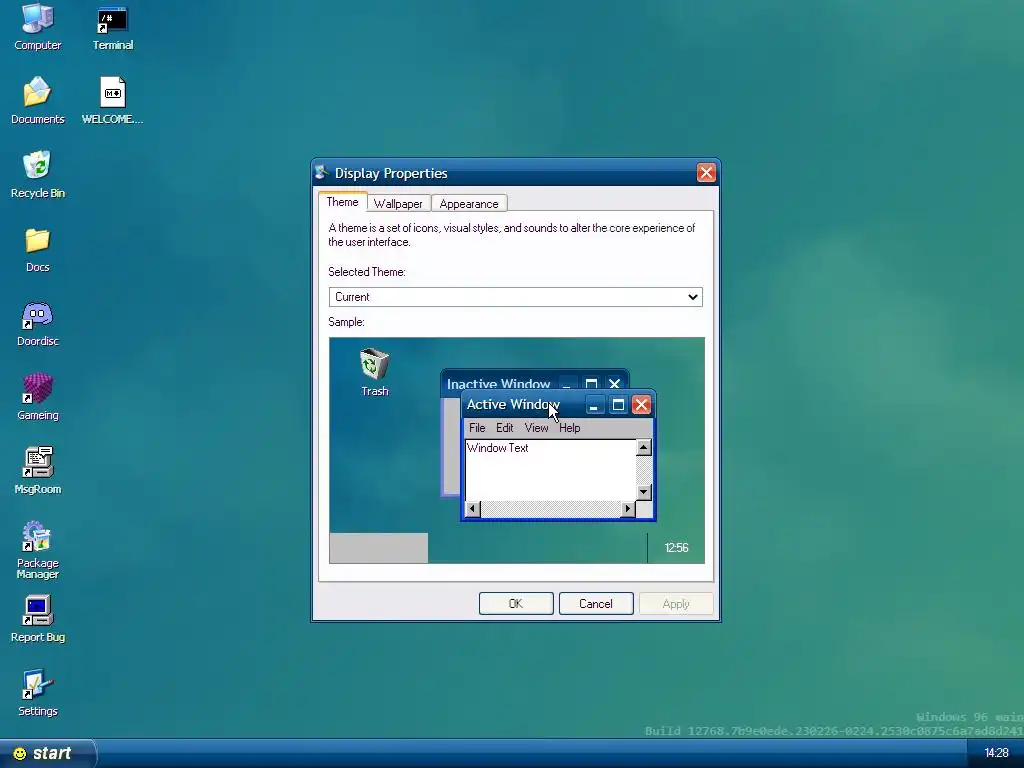This screenshot has width=1024, height=768.
Task: Click the sample scrollbar up arrow
Action: coord(643,447)
